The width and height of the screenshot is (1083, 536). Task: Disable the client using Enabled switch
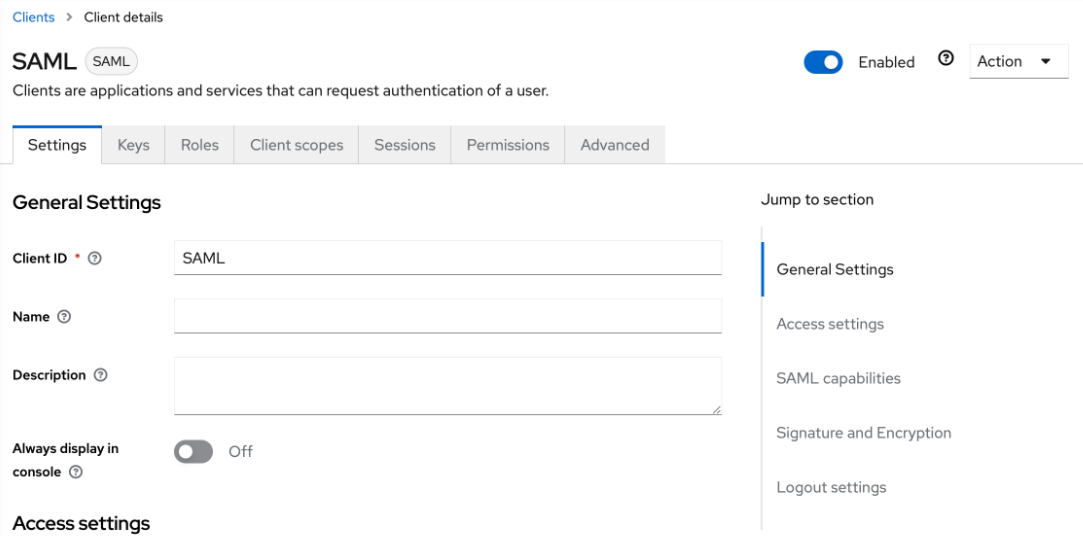[x=823, y=62]
